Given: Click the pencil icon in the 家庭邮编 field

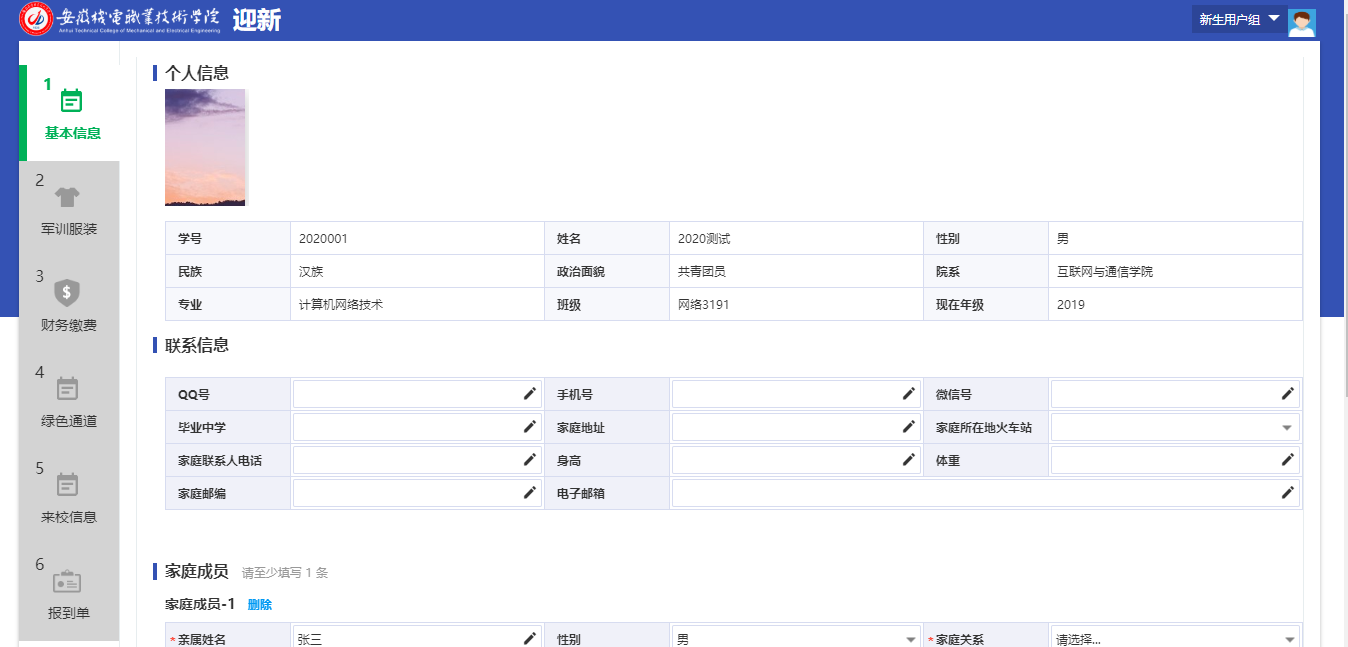Looking at the screenshot, I should click(x=530, y=493).
